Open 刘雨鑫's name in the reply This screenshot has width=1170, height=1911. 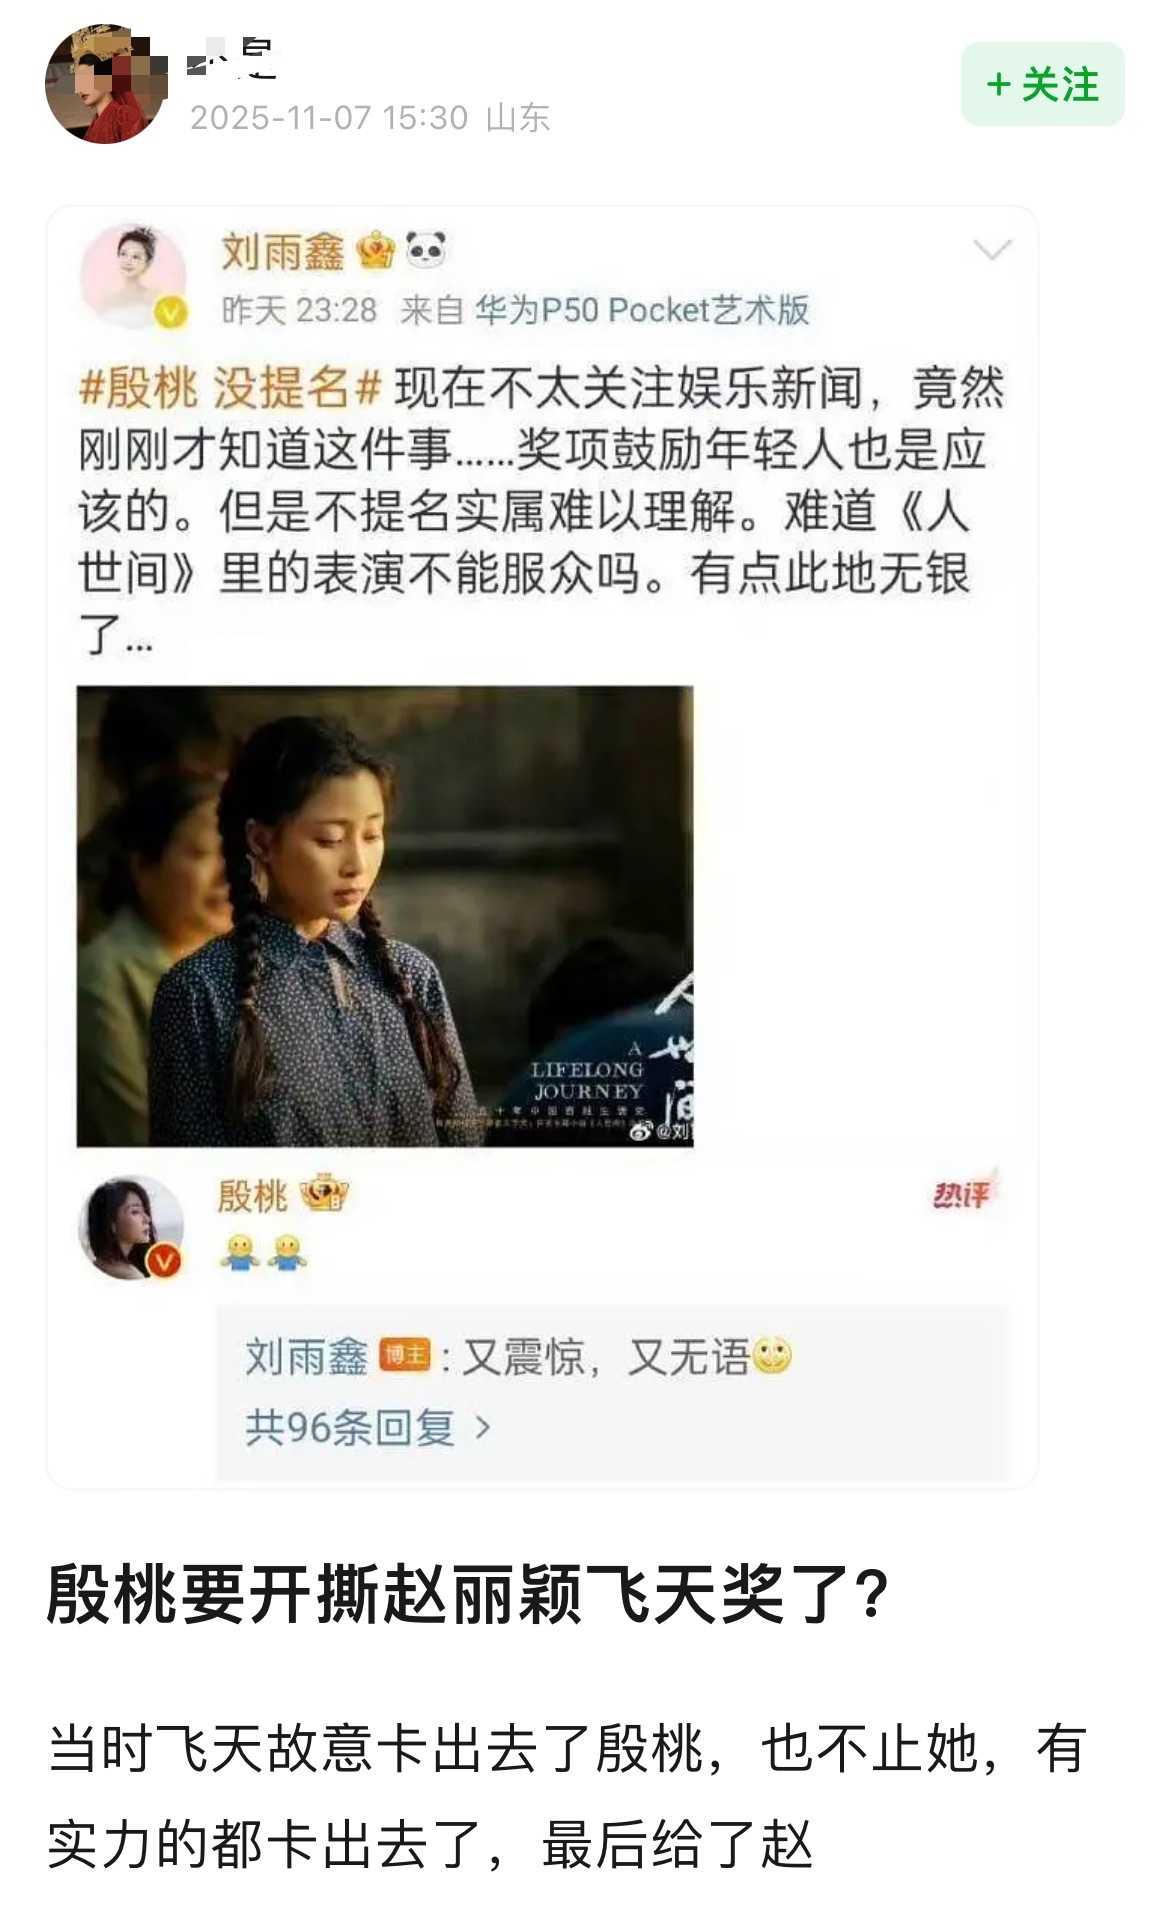tap(307, 1357)
